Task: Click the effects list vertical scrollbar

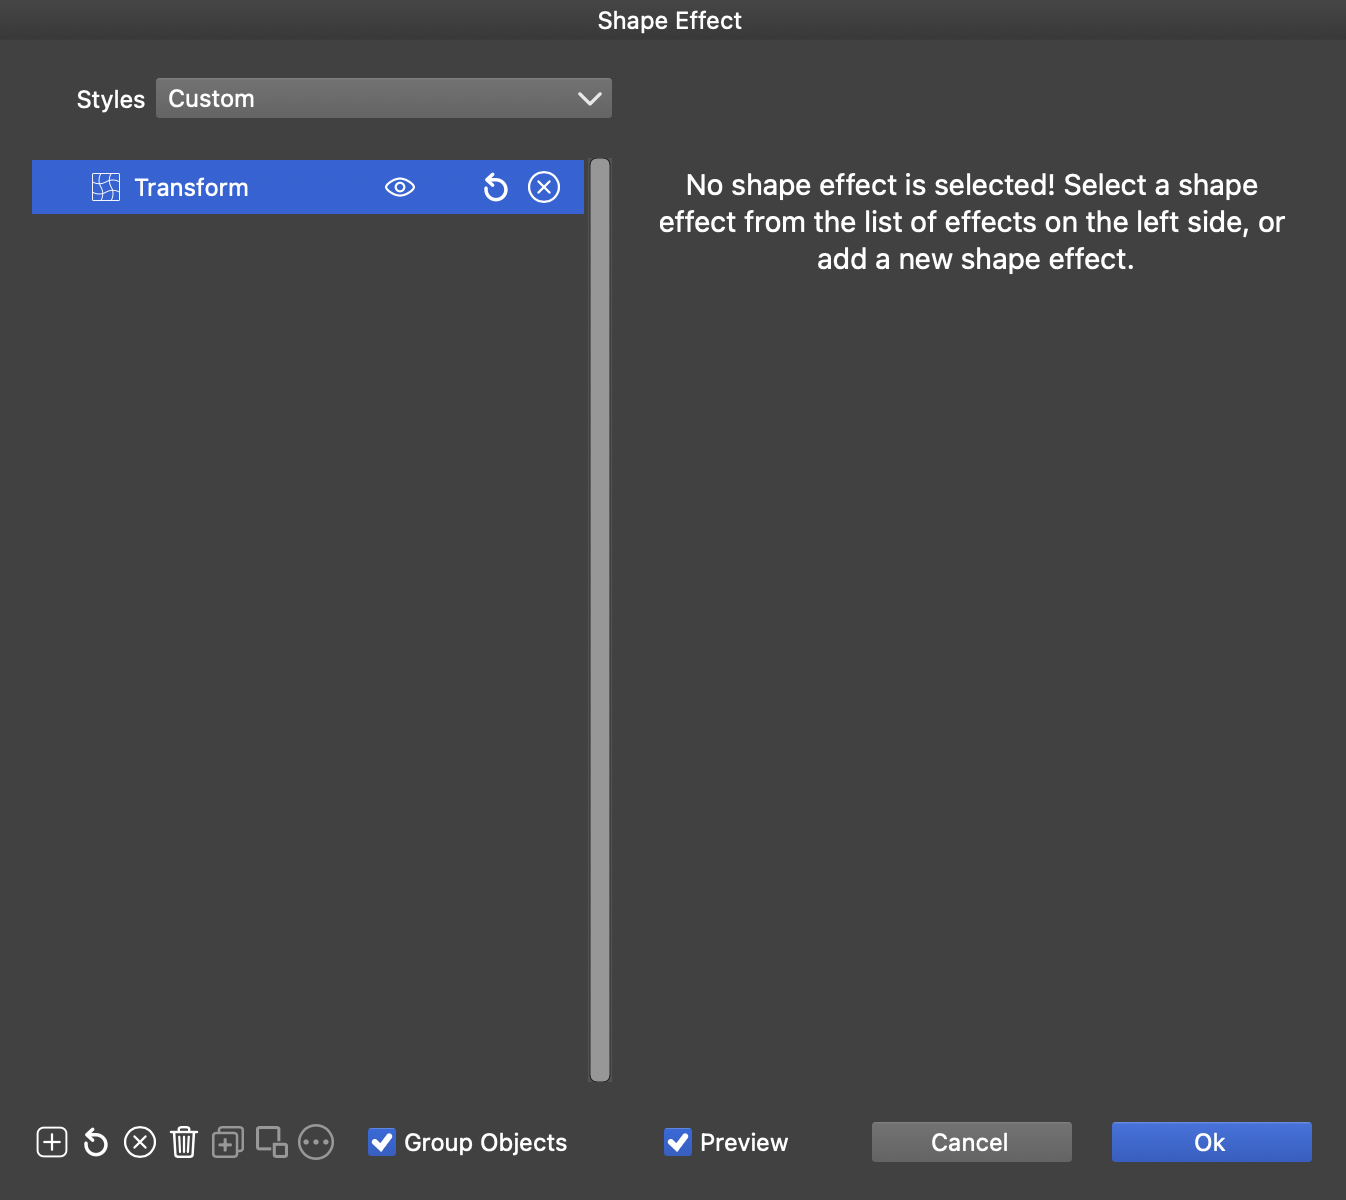Action: [600, 620]
